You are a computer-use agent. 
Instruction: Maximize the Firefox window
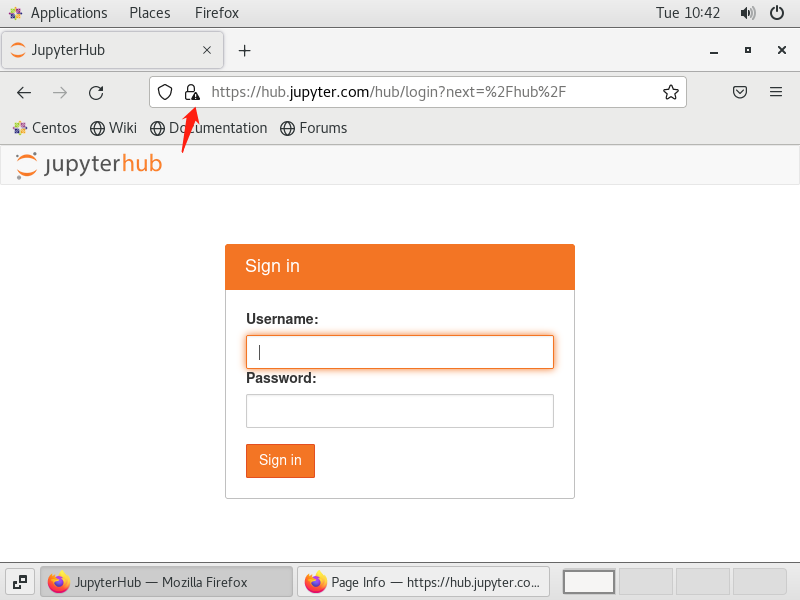(x=747, y=50)
